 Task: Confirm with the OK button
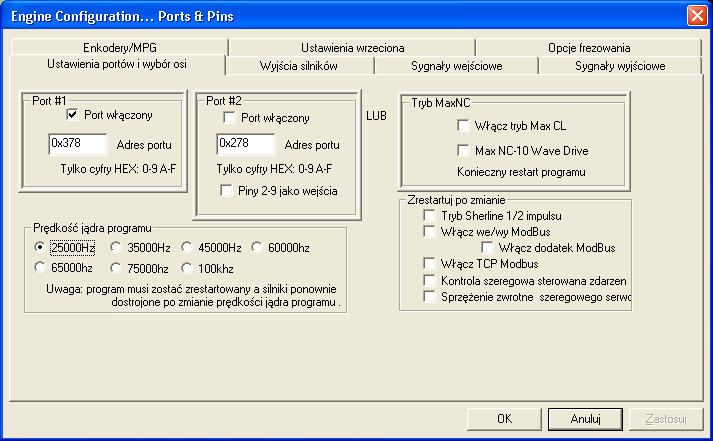pyautogui.click(x=504, y=419)
